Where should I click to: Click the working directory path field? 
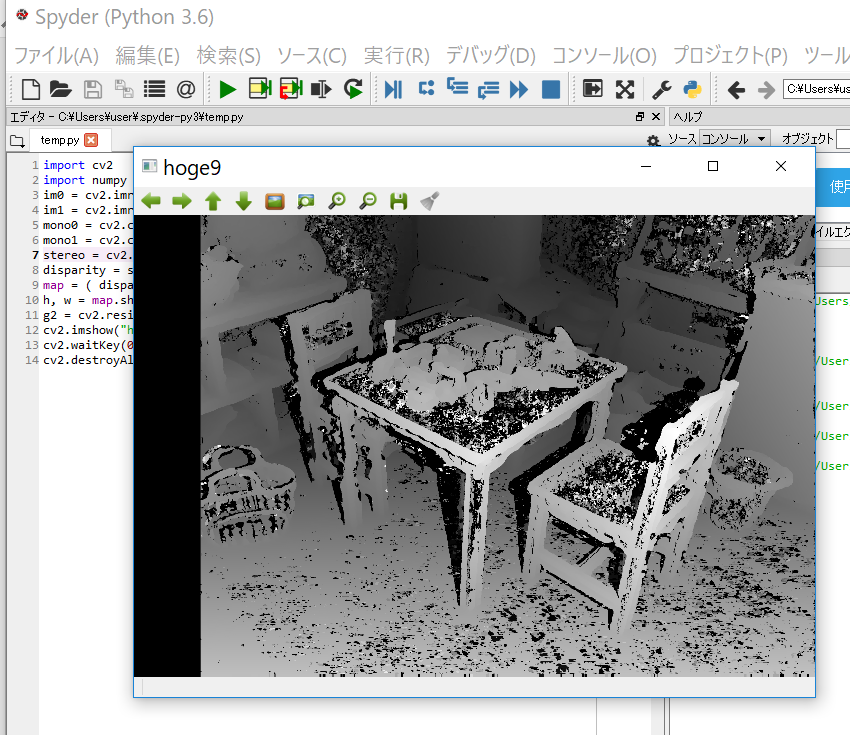point(816,89)
